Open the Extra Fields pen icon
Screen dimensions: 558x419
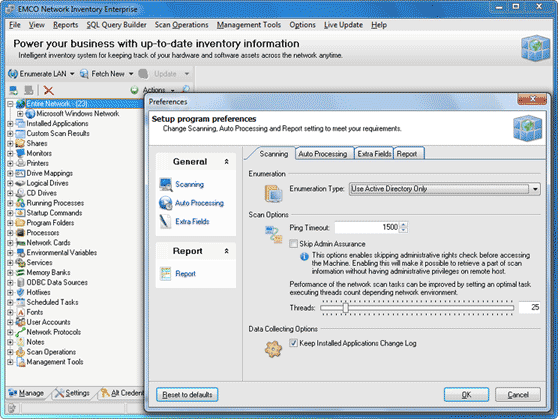[165, 221]
